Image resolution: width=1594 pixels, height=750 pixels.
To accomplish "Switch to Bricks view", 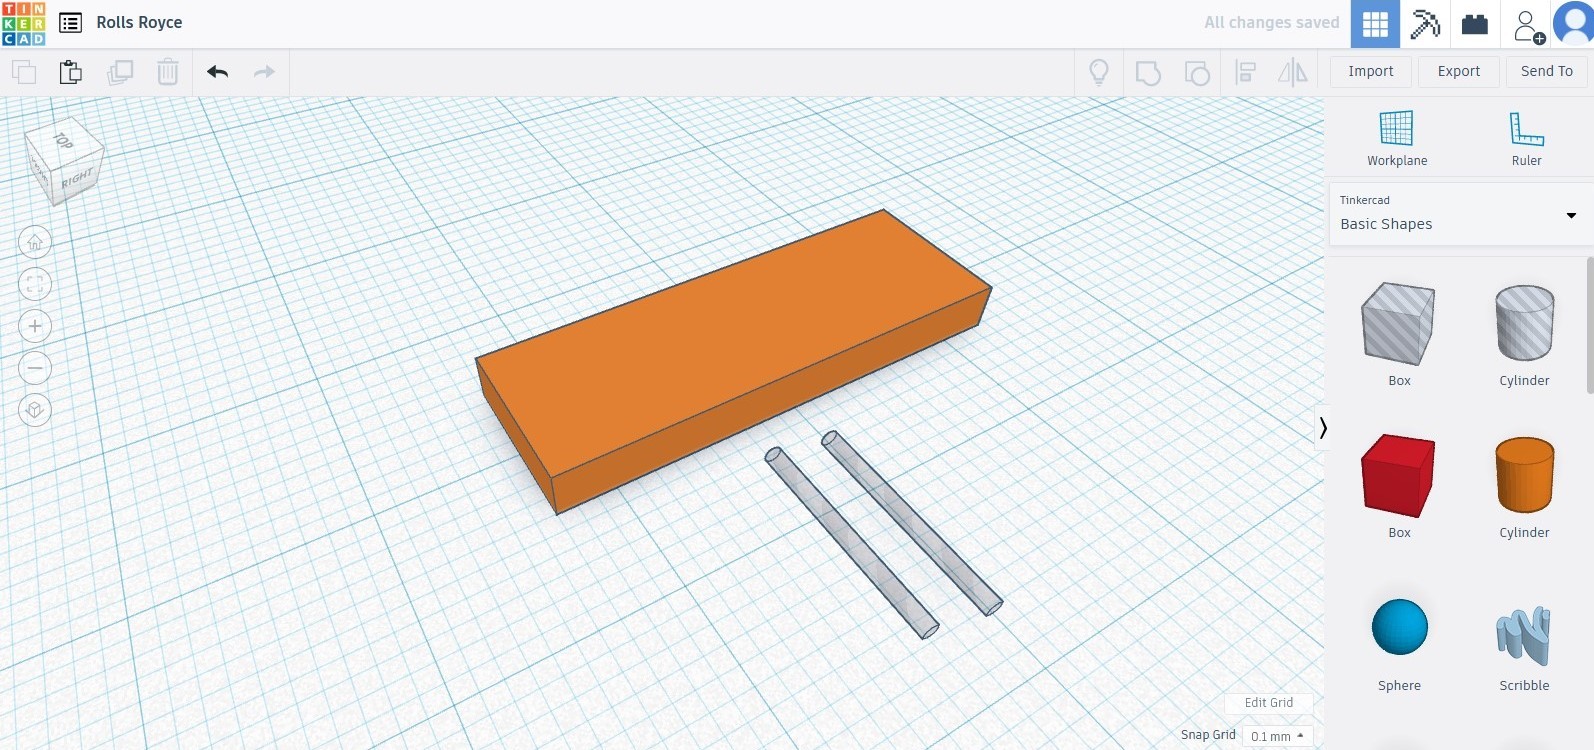I will 1475,24.
